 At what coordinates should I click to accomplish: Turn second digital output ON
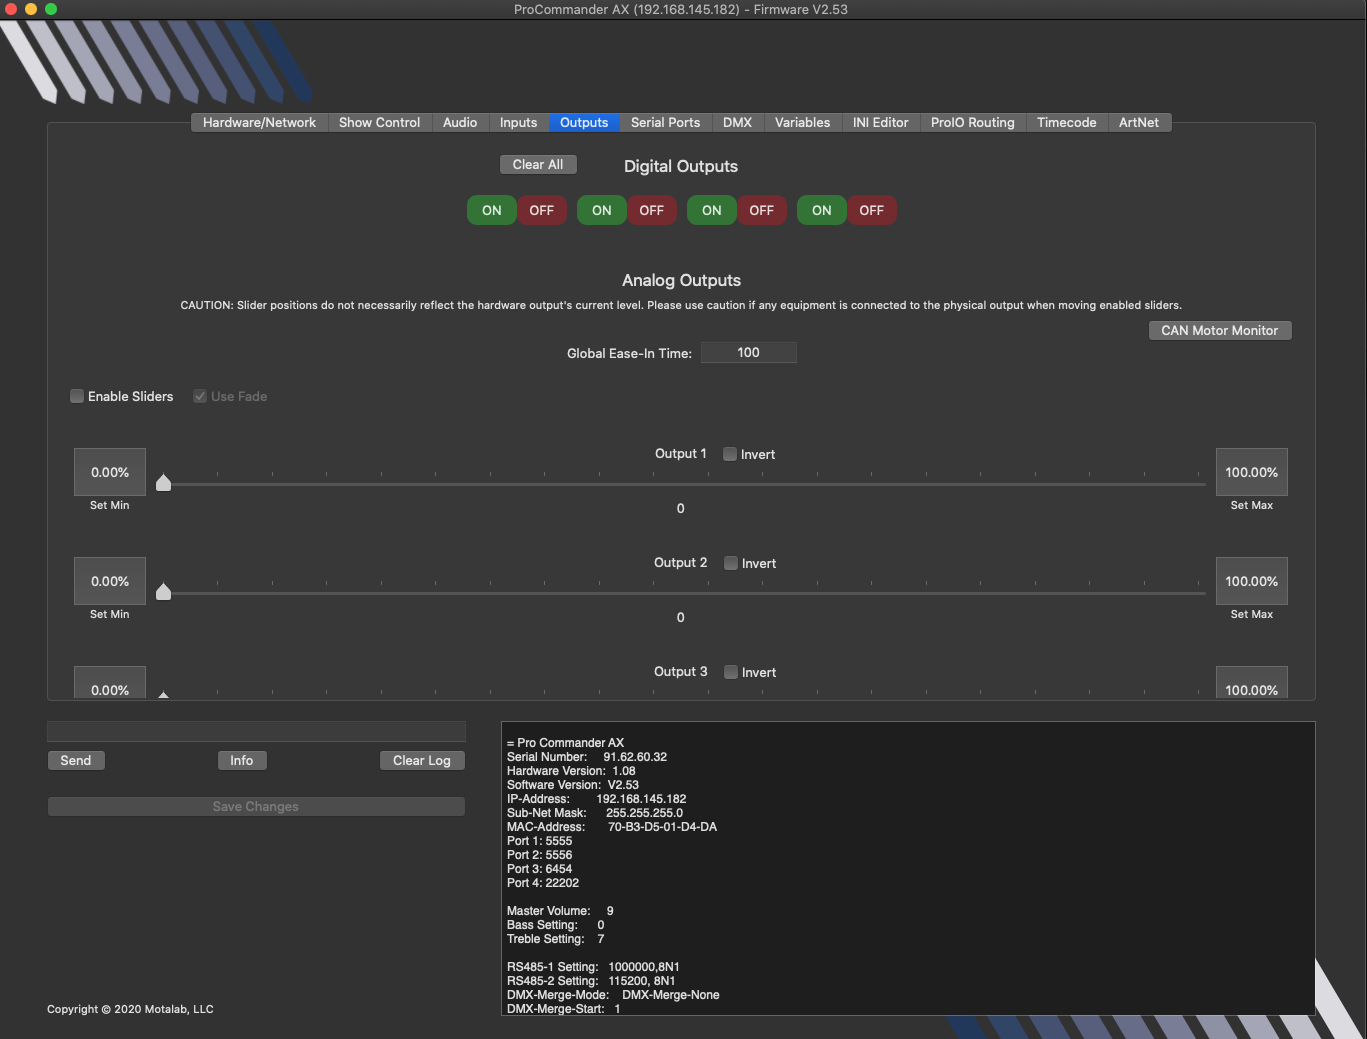602,210
